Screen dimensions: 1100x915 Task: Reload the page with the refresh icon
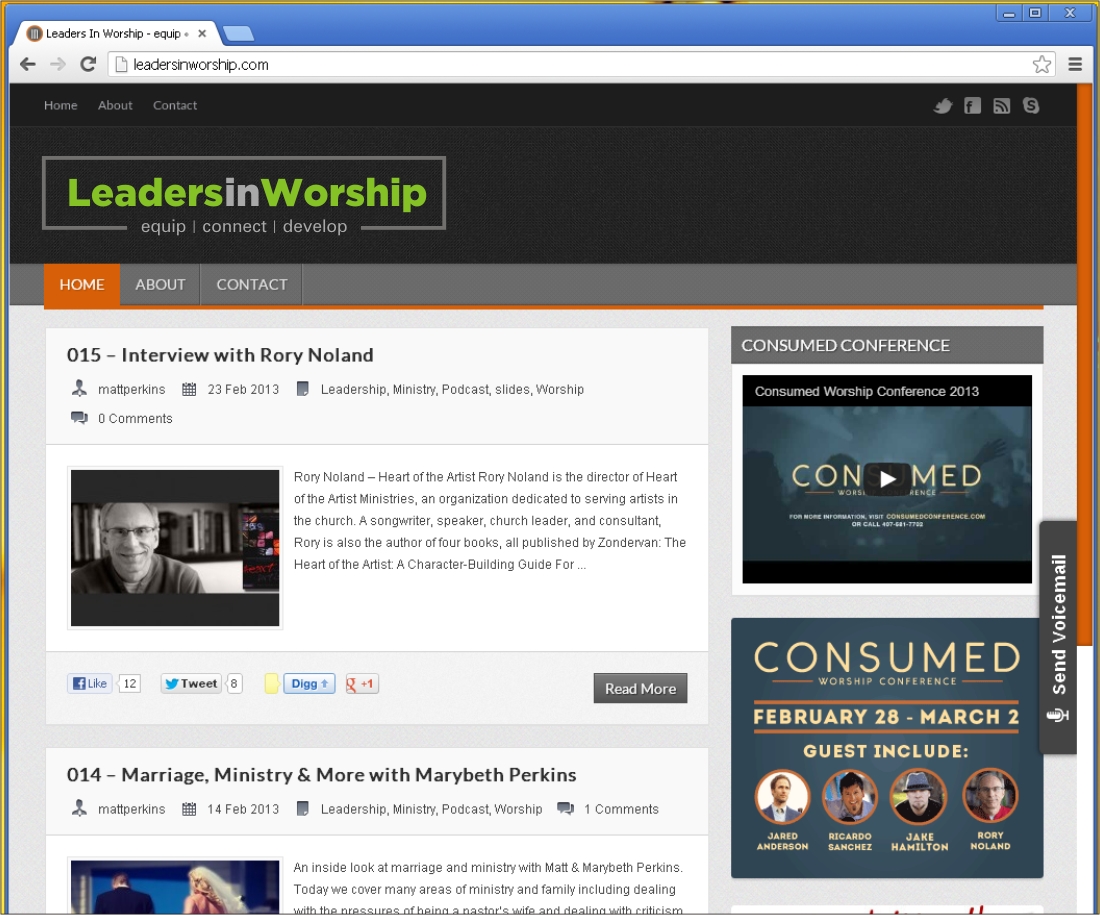[88, 65]
